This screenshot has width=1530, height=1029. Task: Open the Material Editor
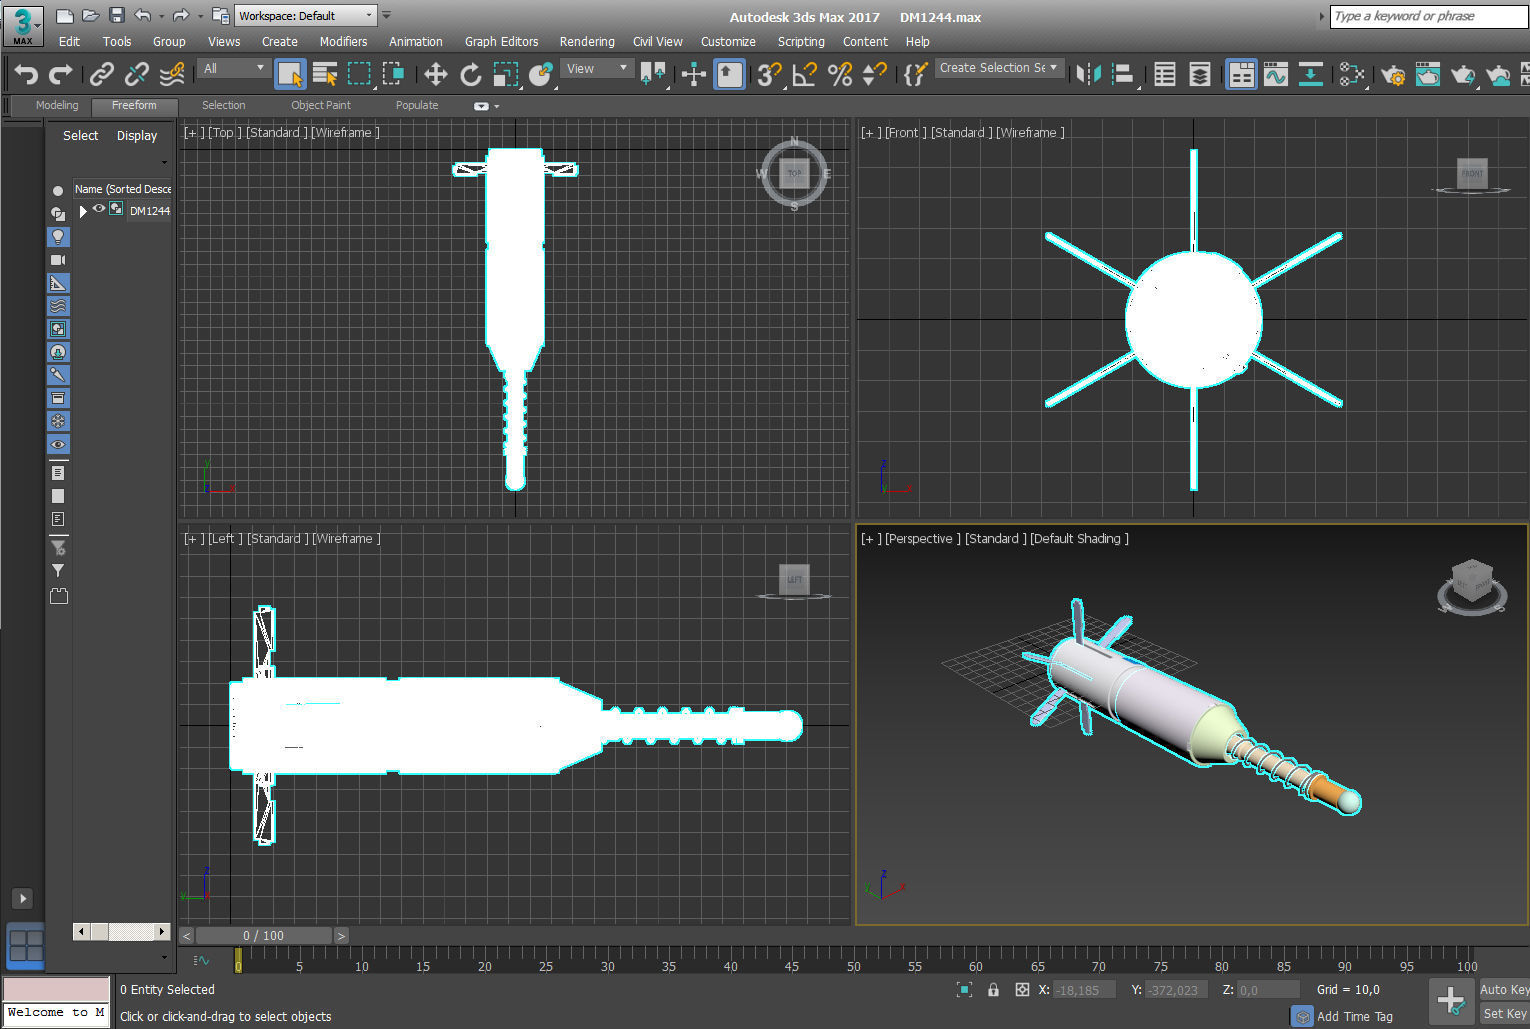[x=1352, y=74]
